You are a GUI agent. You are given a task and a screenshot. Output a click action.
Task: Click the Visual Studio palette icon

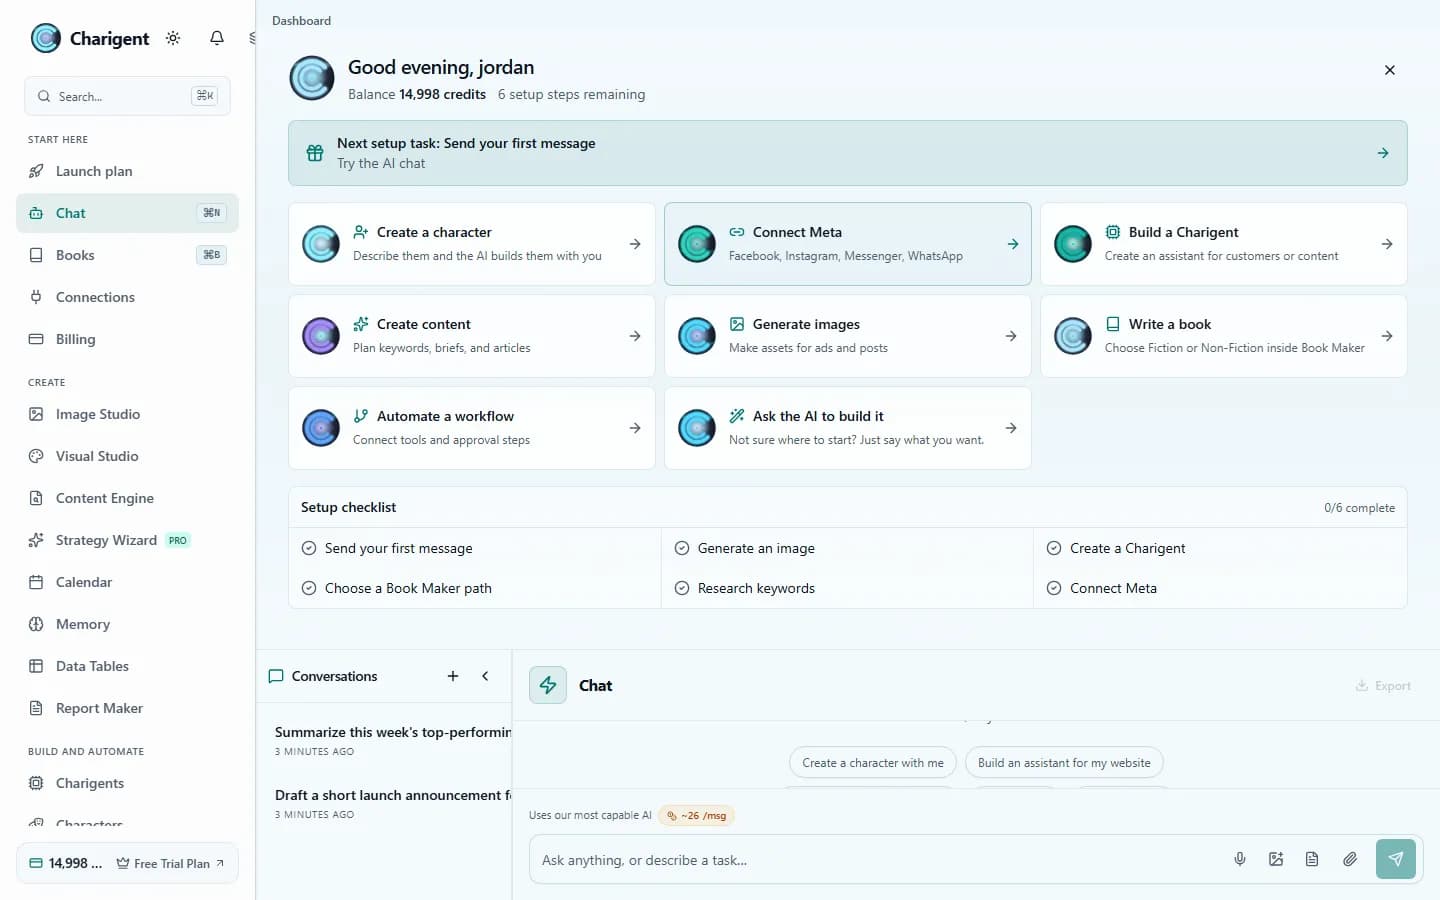point(36,456)
